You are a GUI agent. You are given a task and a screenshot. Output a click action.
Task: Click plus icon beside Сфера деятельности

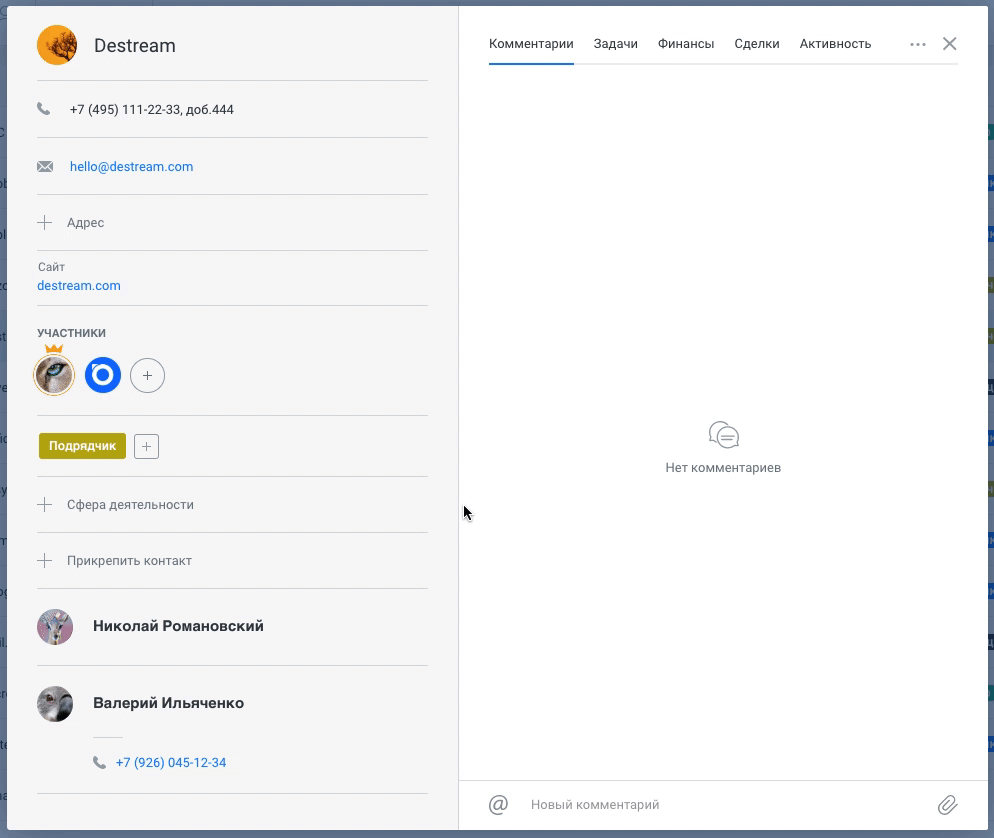pos(44,505)
